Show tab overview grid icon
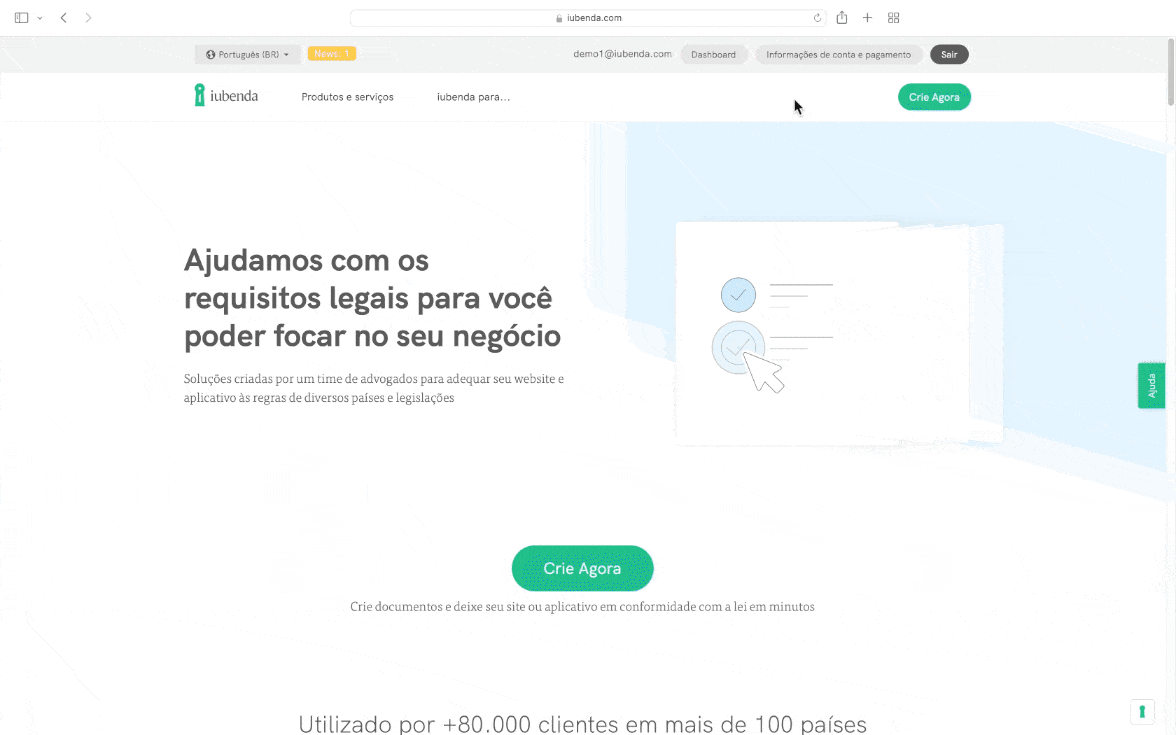The height and width of the screenshot is (735, 1176). tap(893, 18)
